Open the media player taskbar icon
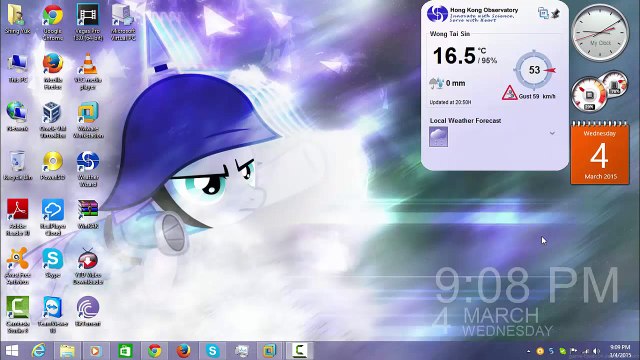The height and width of the screenshot is (360, 640). click(96, 351)
